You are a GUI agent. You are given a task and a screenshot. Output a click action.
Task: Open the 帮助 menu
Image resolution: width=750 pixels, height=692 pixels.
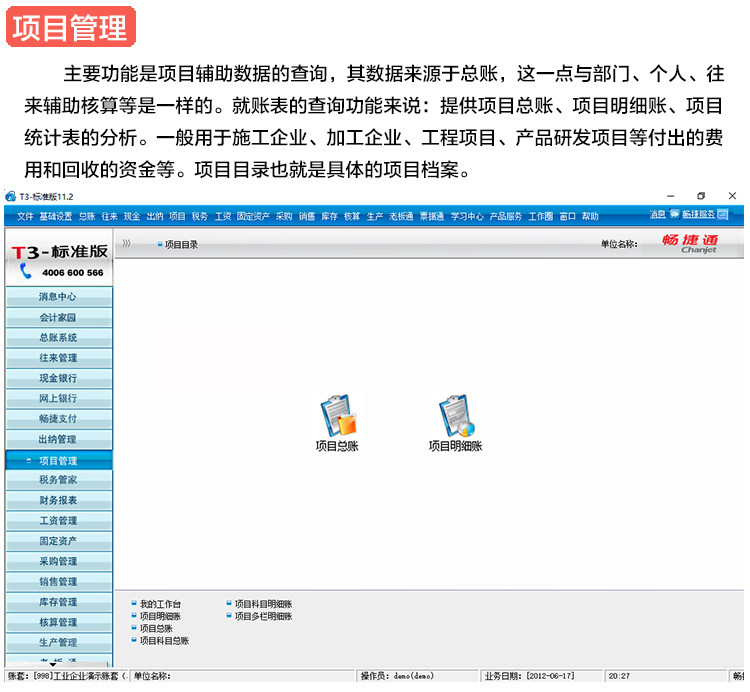coord(590,216)
